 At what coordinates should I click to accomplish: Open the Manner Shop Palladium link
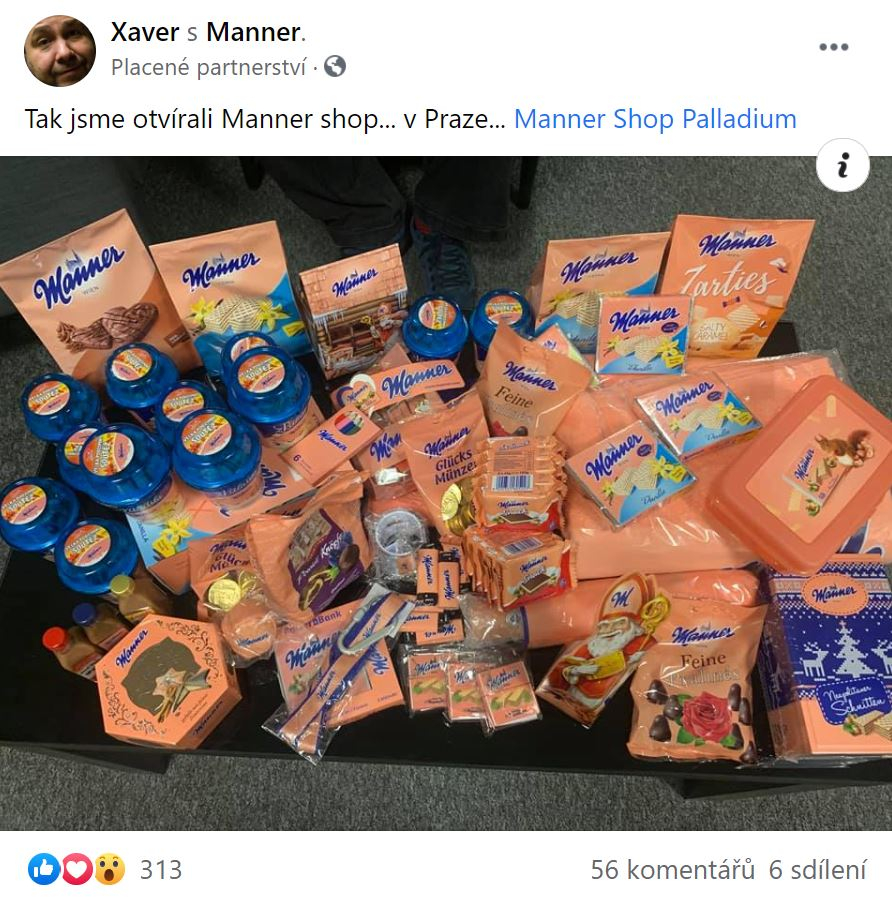[x=655, y=119]
